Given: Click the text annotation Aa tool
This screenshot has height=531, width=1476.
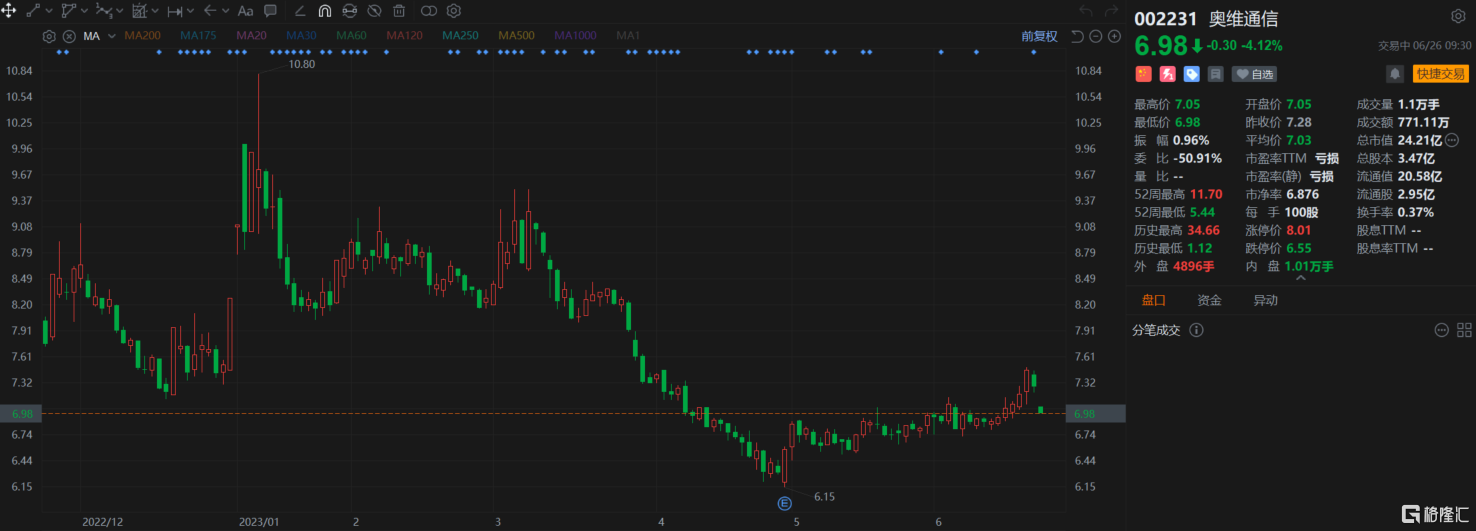Looking at the screenshot, I should click(x=245, y=11).
